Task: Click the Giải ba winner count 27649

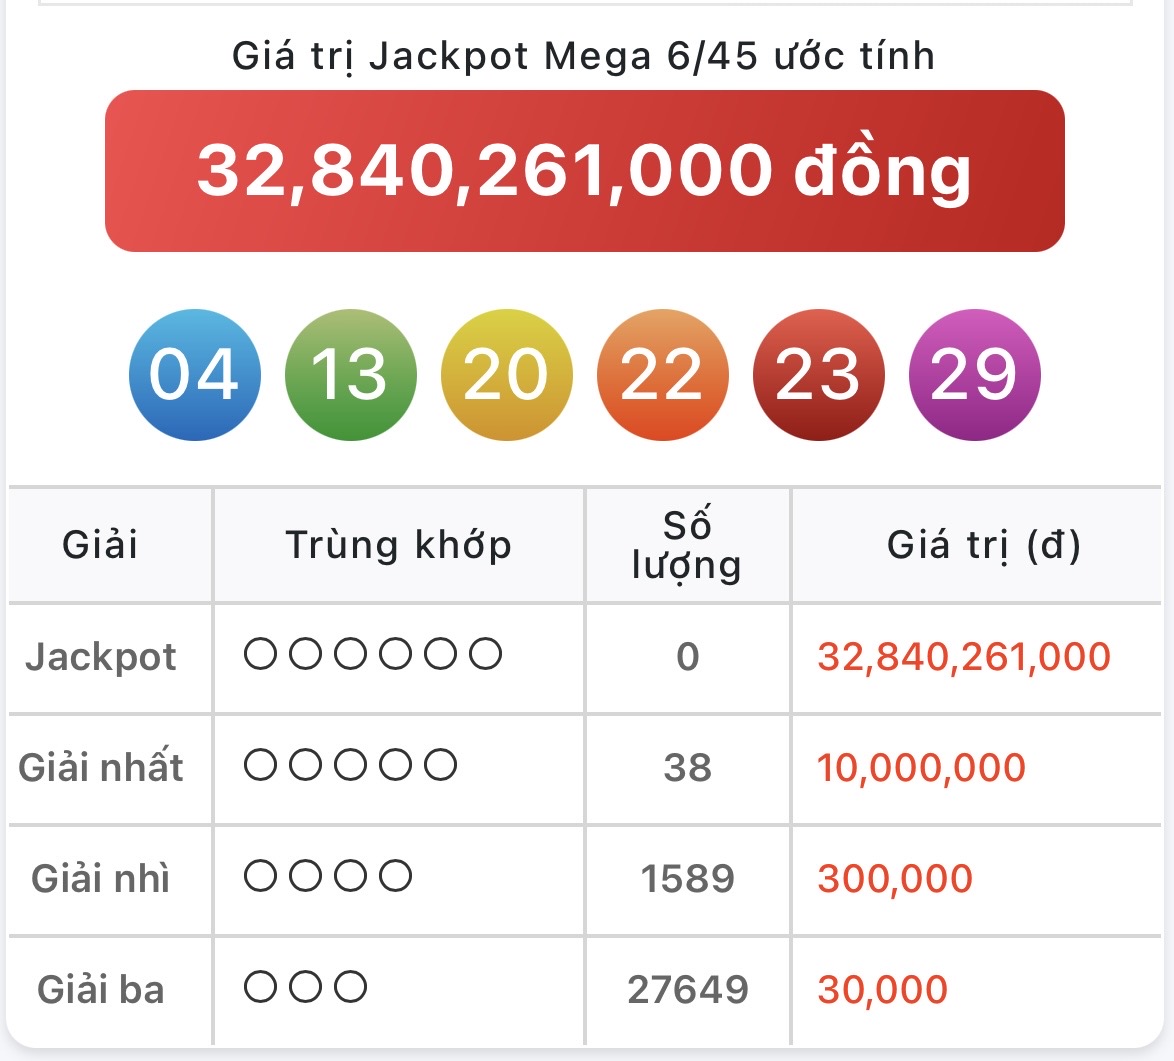Action: (x=687, y=990)
